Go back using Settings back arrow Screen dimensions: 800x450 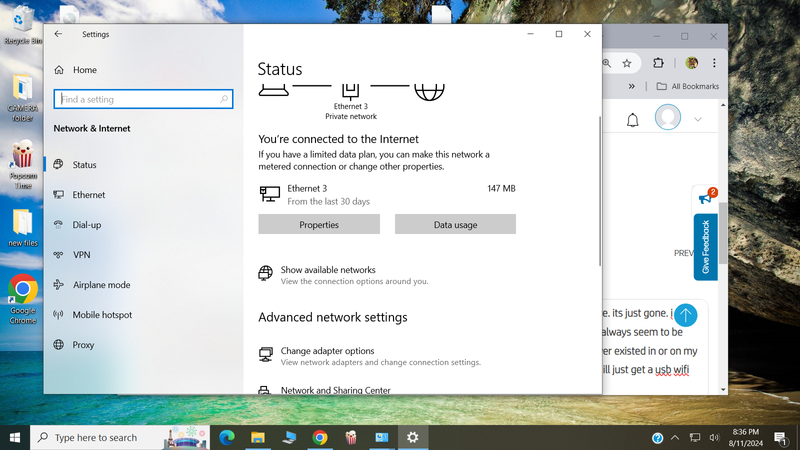click(x=58, y=34)
